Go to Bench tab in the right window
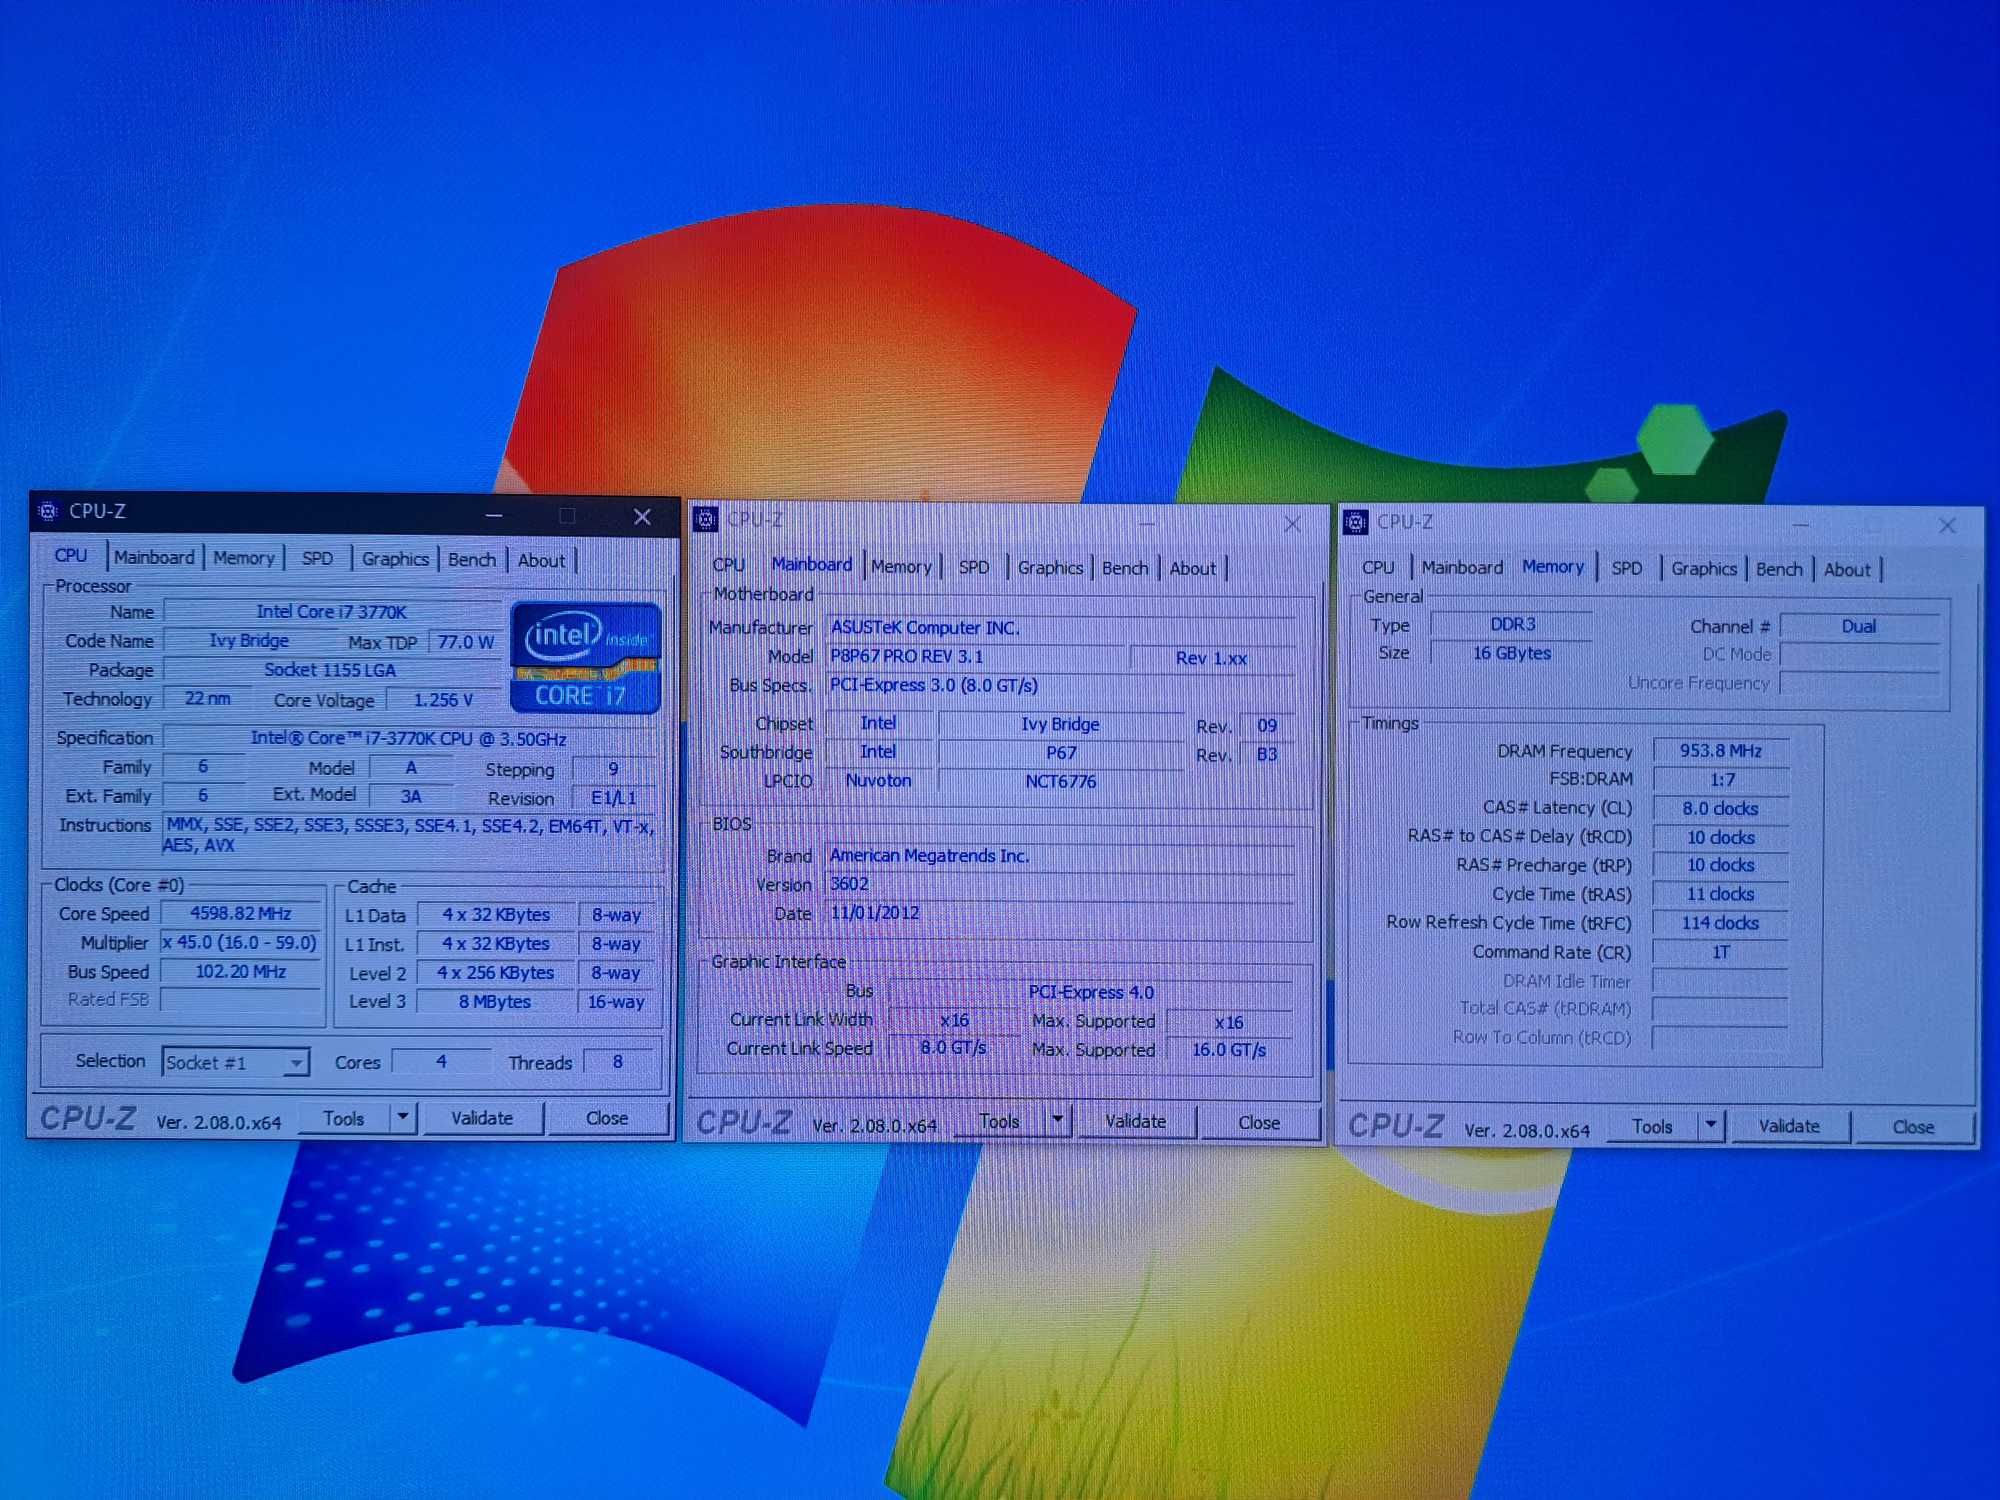The image size is (2000, 1500). pyautogui.click(x=1779, y=569)
